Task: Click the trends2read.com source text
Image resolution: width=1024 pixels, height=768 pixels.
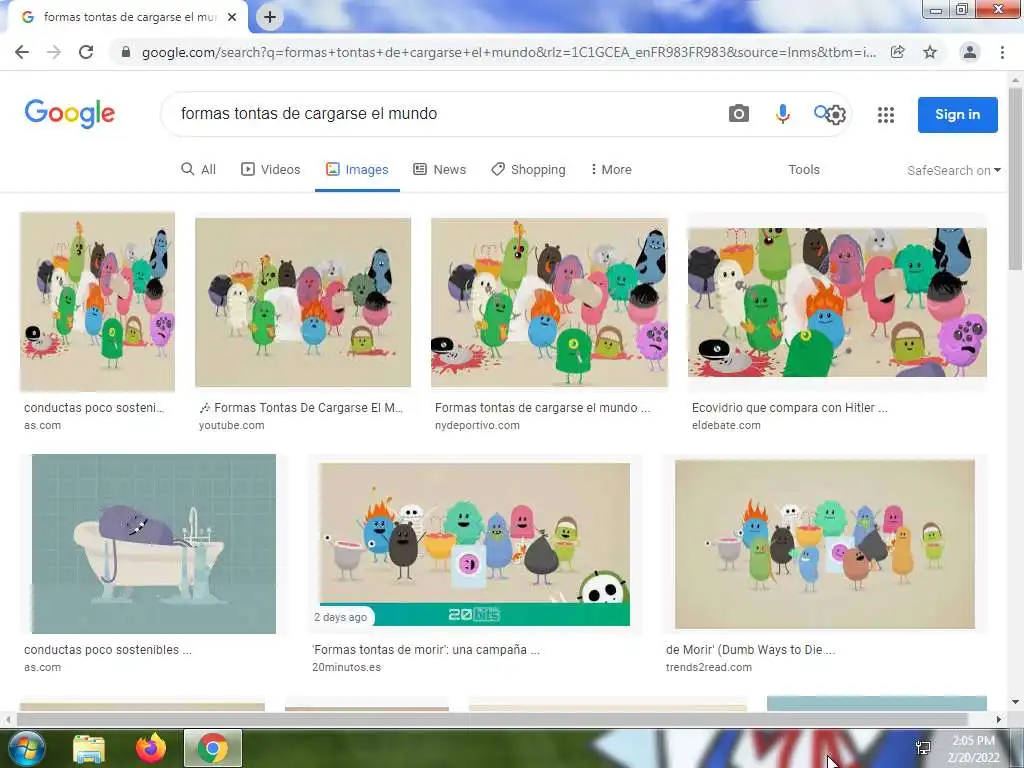Action: 709,667
